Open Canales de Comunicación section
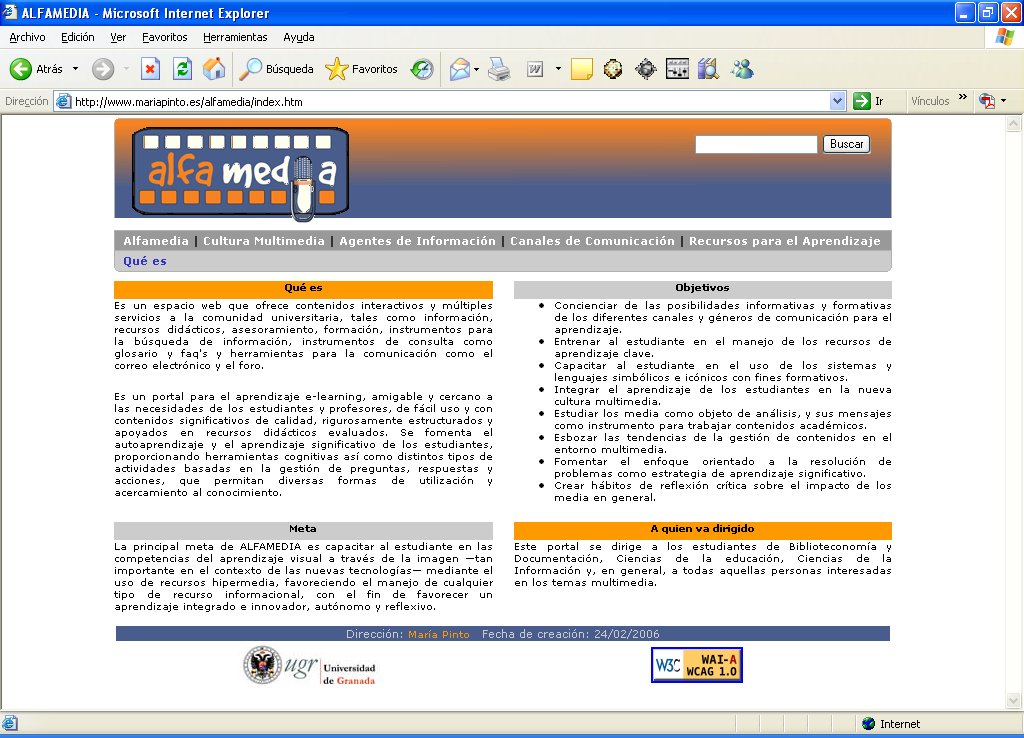The height and width of the screenshot is (738, 1024). point(592,241)
